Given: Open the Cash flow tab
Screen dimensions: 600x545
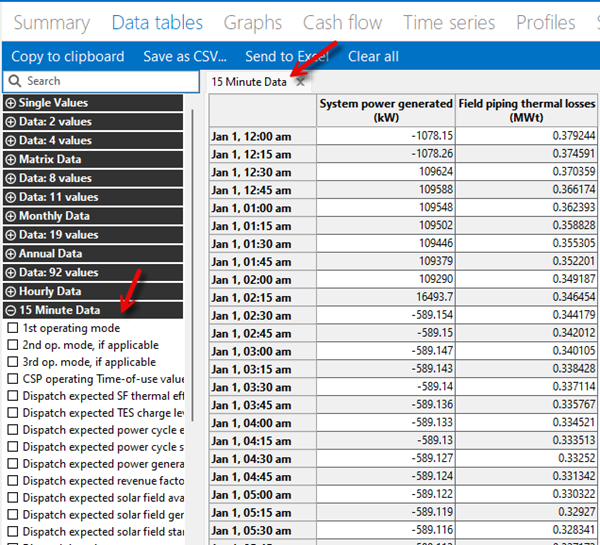Looking at the screenshot, I should [342, 22].
